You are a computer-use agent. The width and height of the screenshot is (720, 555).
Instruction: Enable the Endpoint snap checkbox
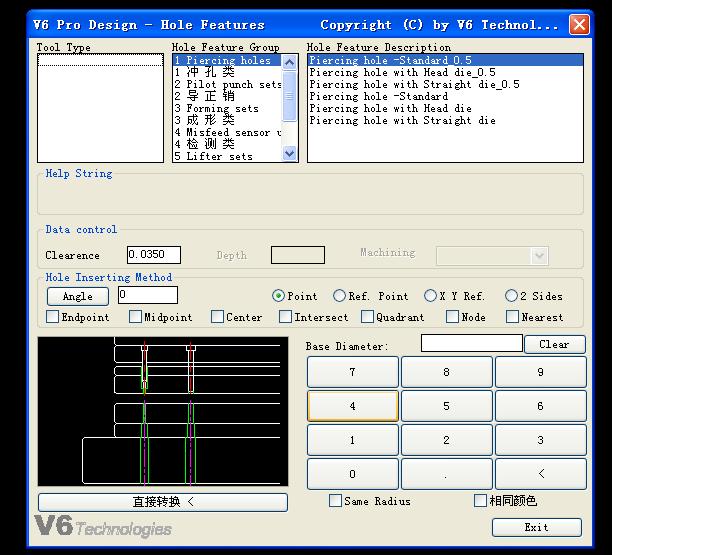[53, 317]
